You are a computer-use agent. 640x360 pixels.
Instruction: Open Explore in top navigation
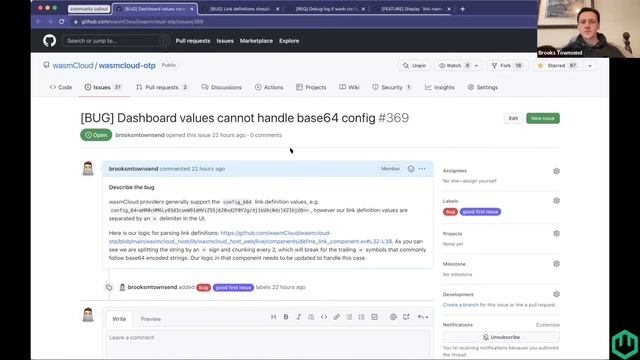pyautogui.click(x=289, y=41)
